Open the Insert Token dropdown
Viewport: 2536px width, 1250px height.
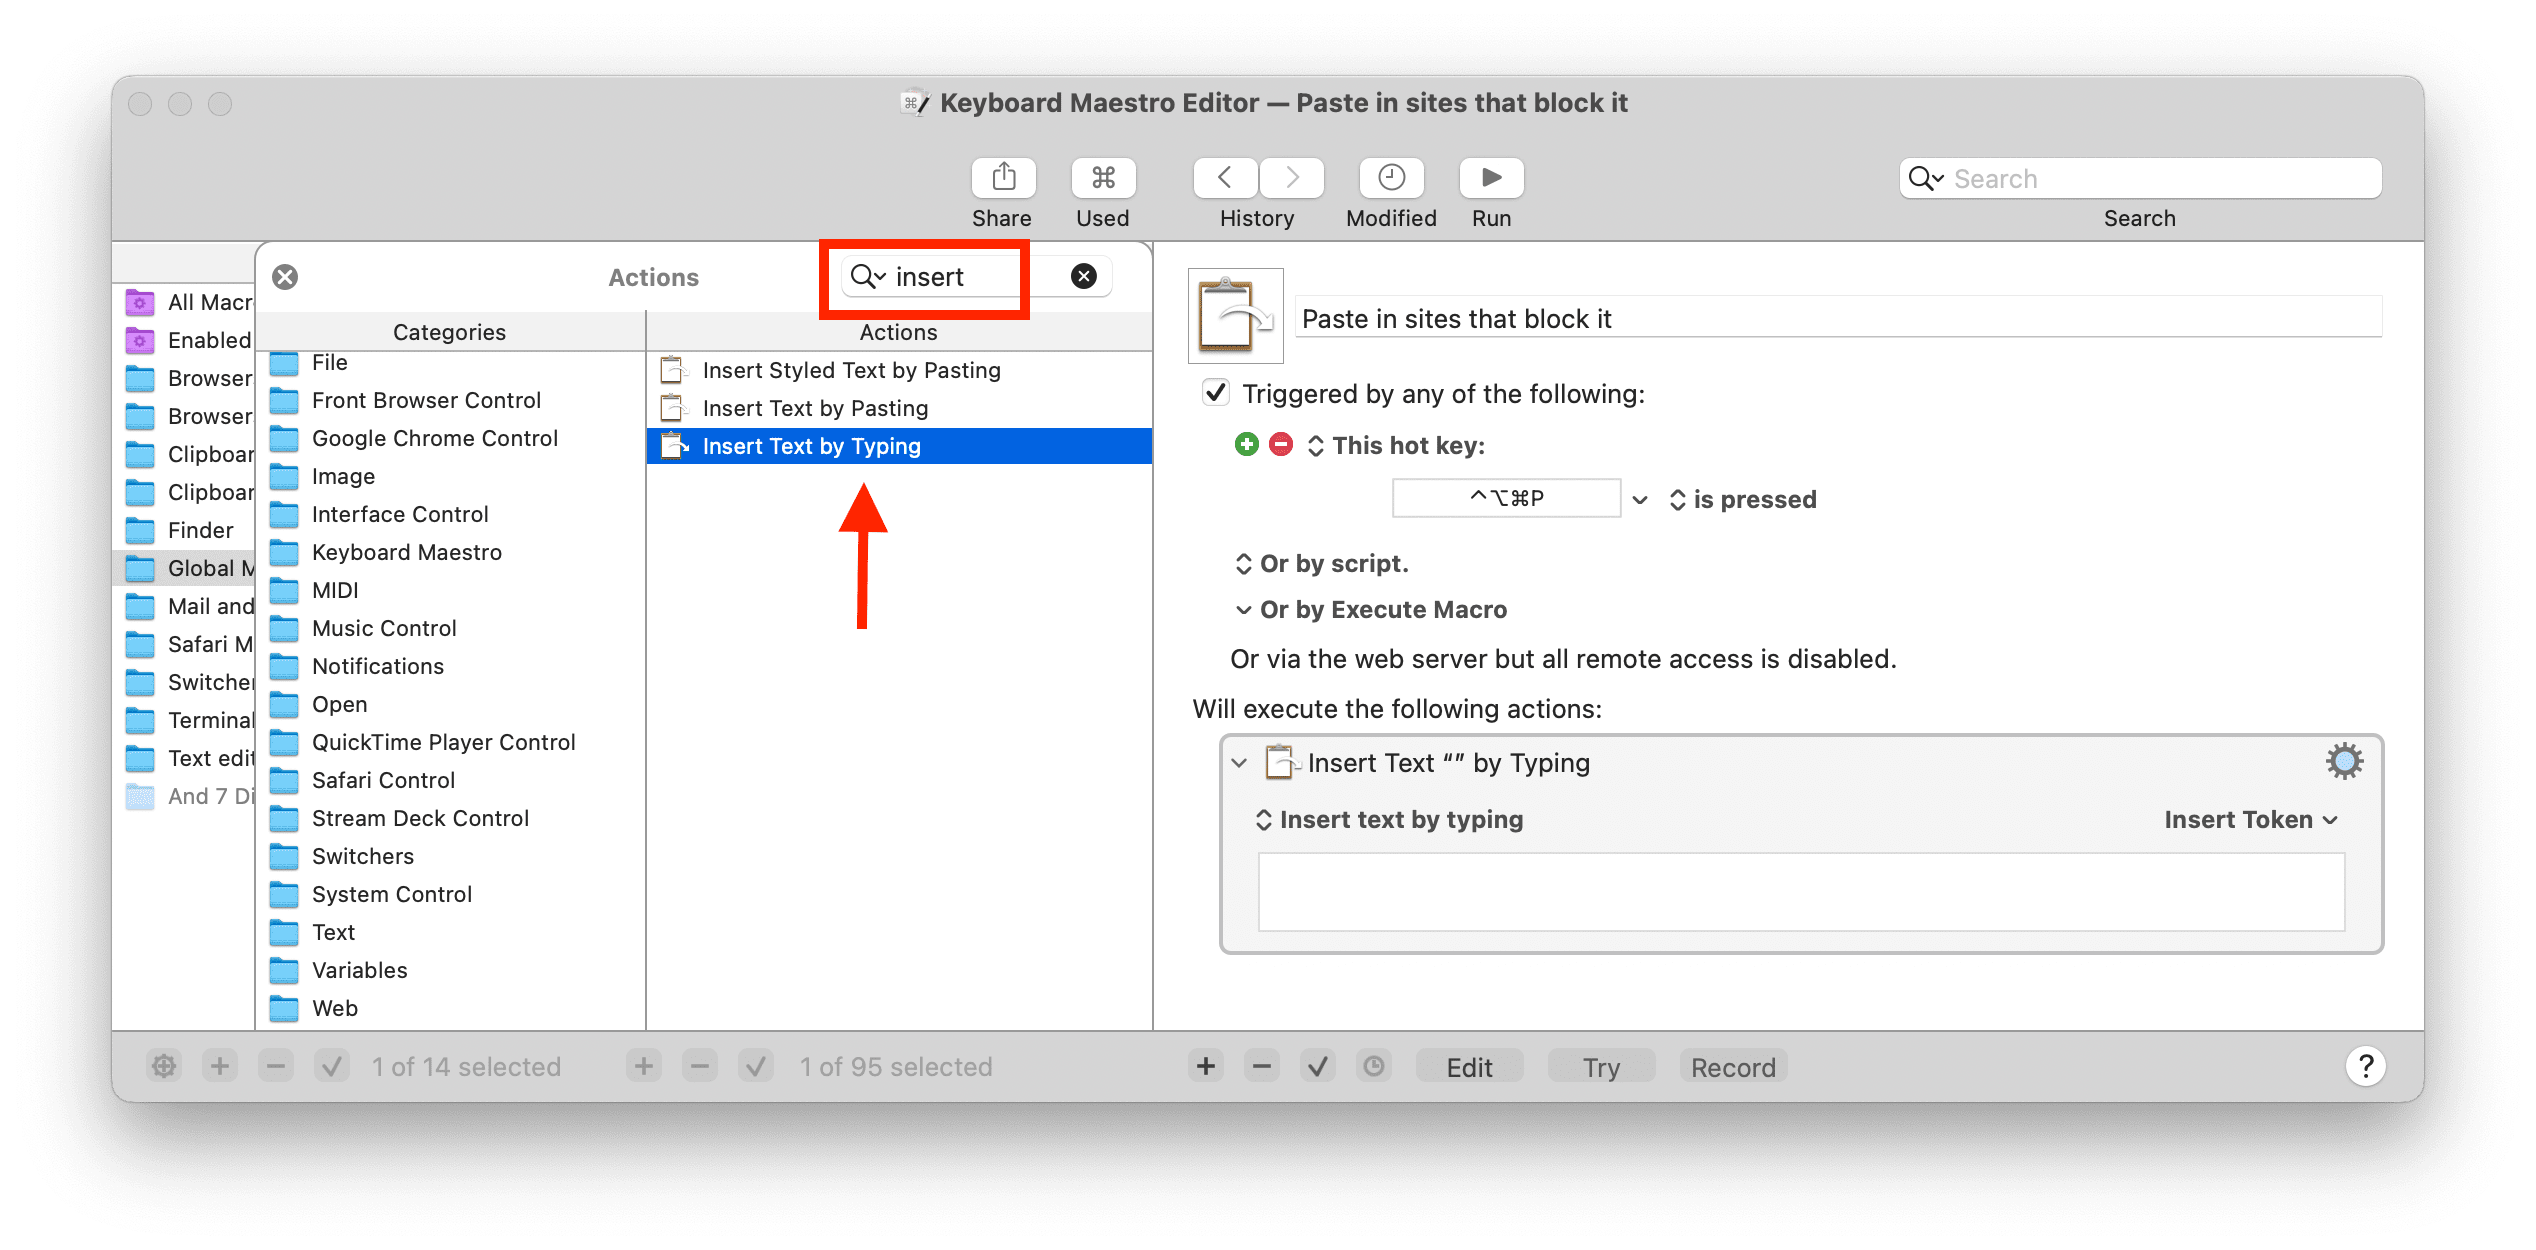click(x=2252, y=820)
